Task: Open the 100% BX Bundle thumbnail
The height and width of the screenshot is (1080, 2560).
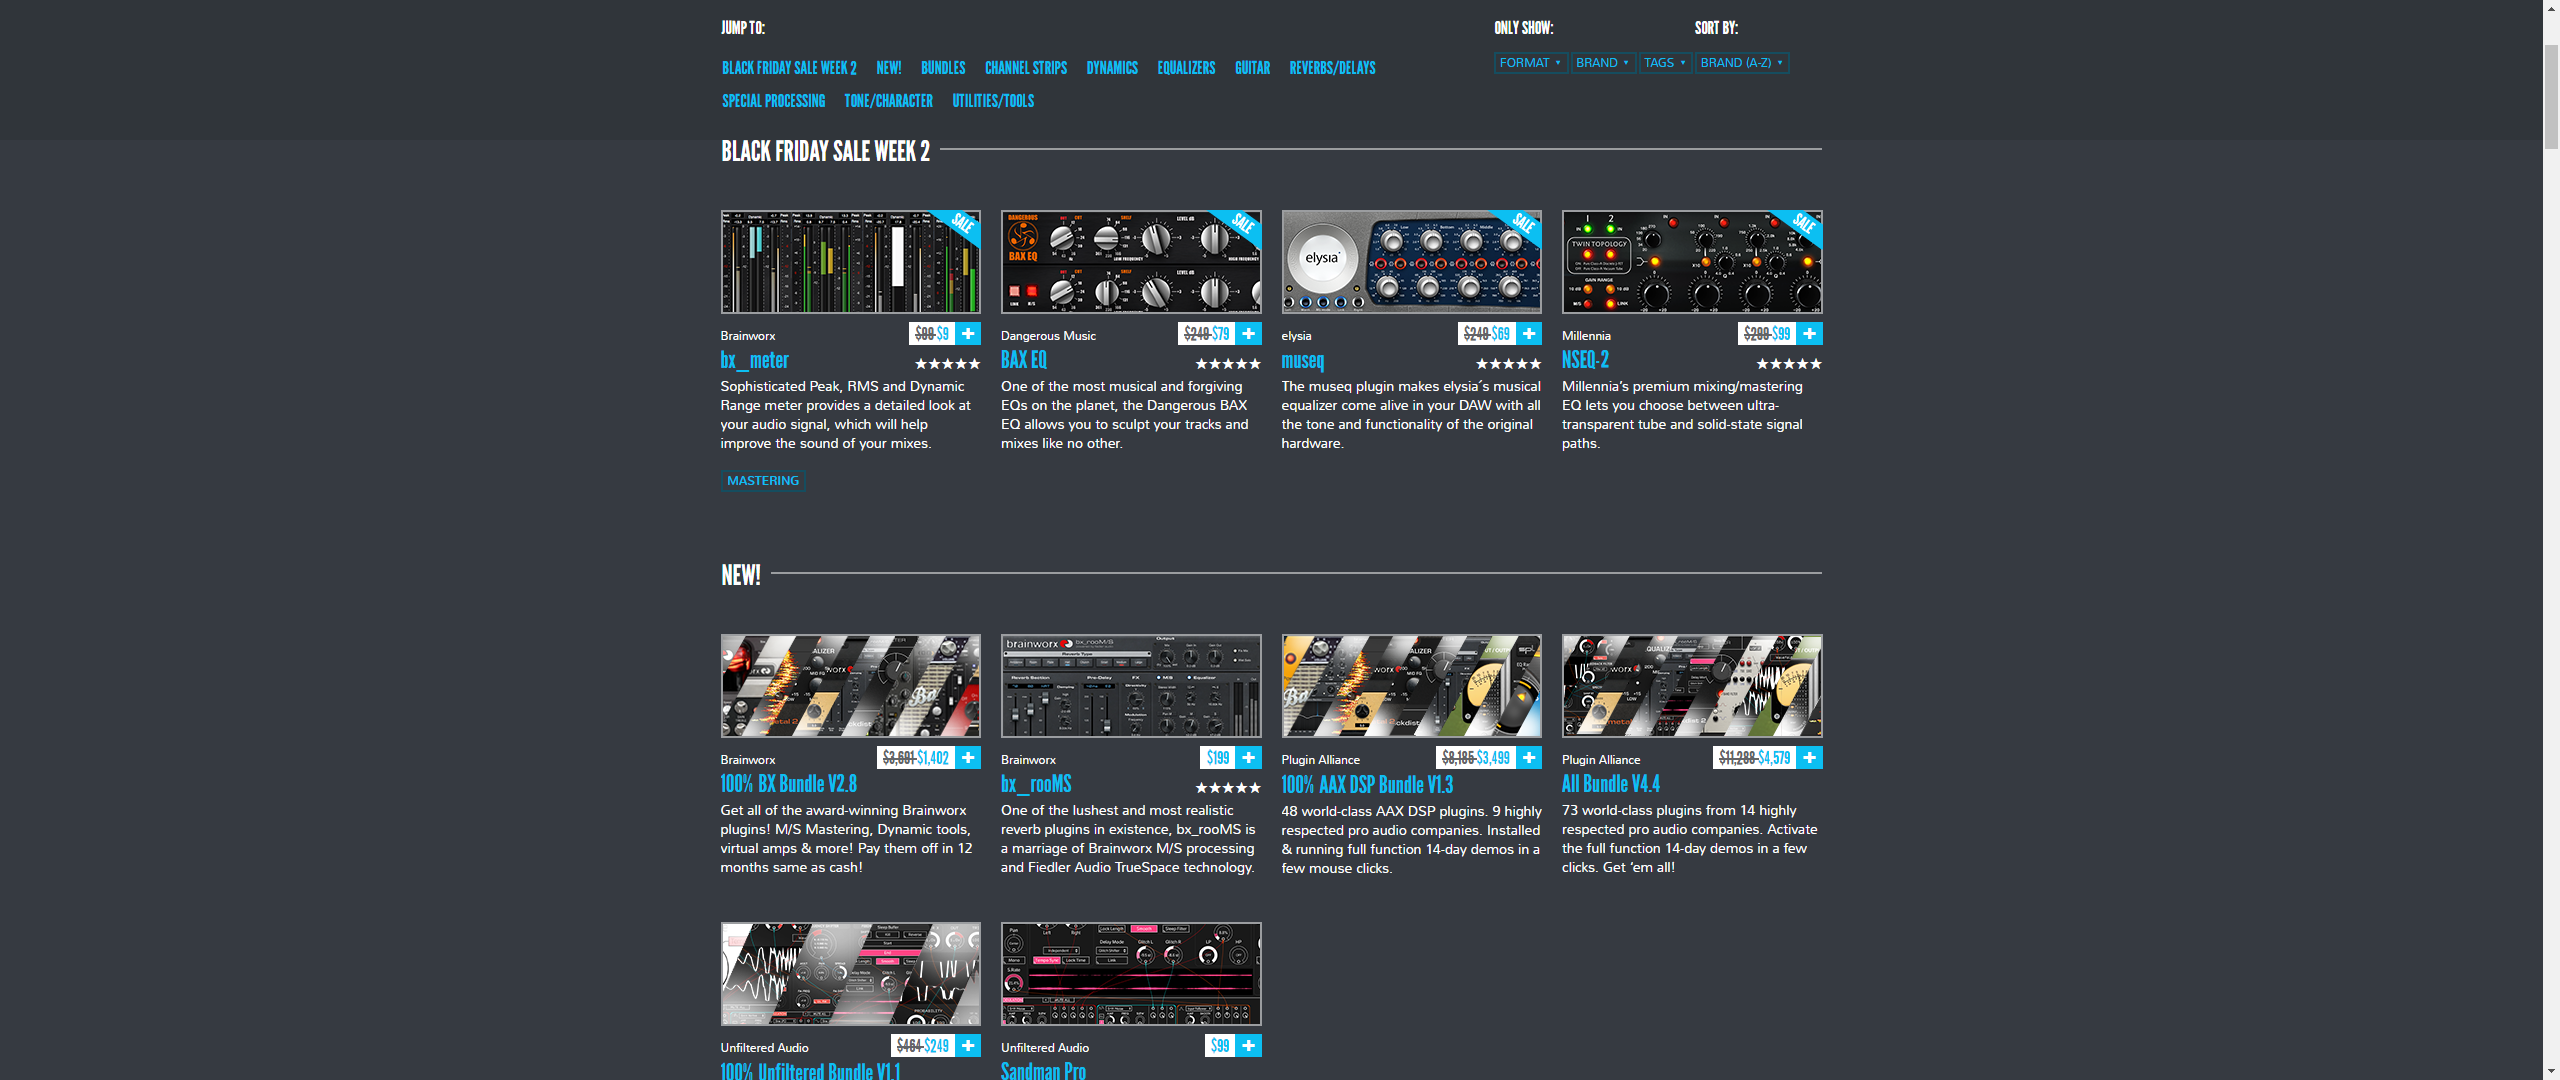Action: (x=850, y=686)
